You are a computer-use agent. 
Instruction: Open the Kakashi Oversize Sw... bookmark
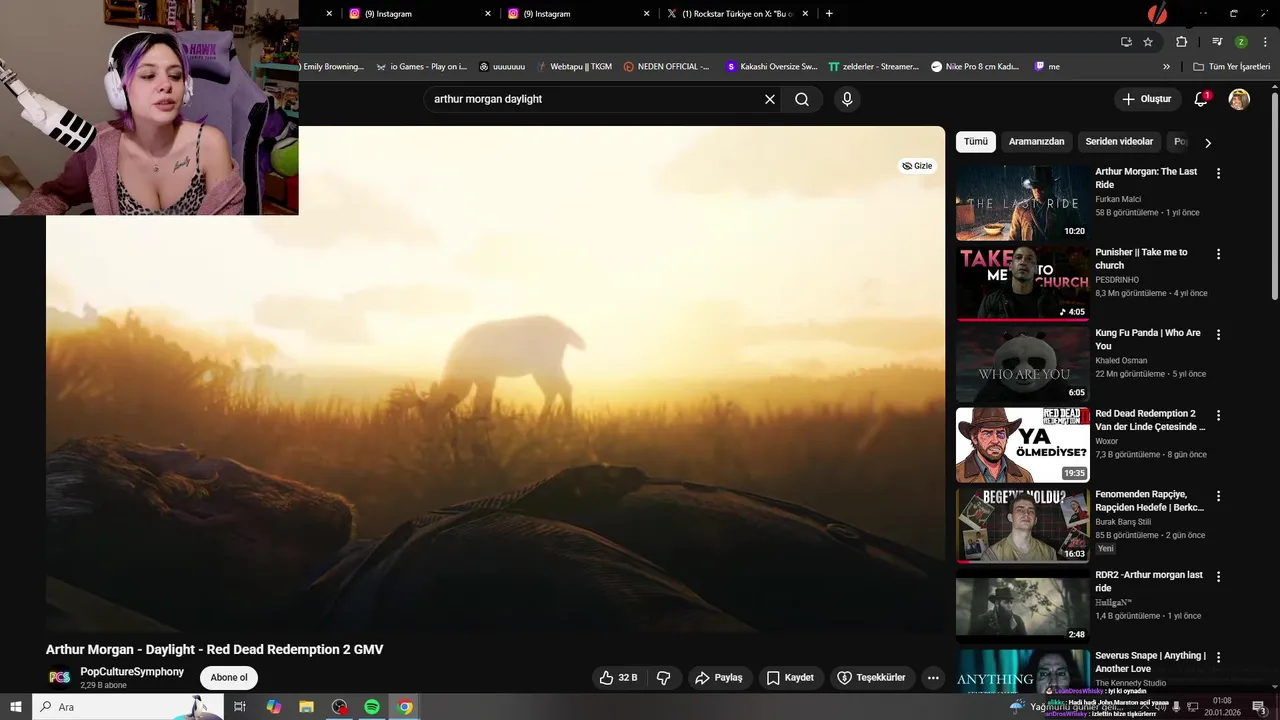(x=771, y=67)
